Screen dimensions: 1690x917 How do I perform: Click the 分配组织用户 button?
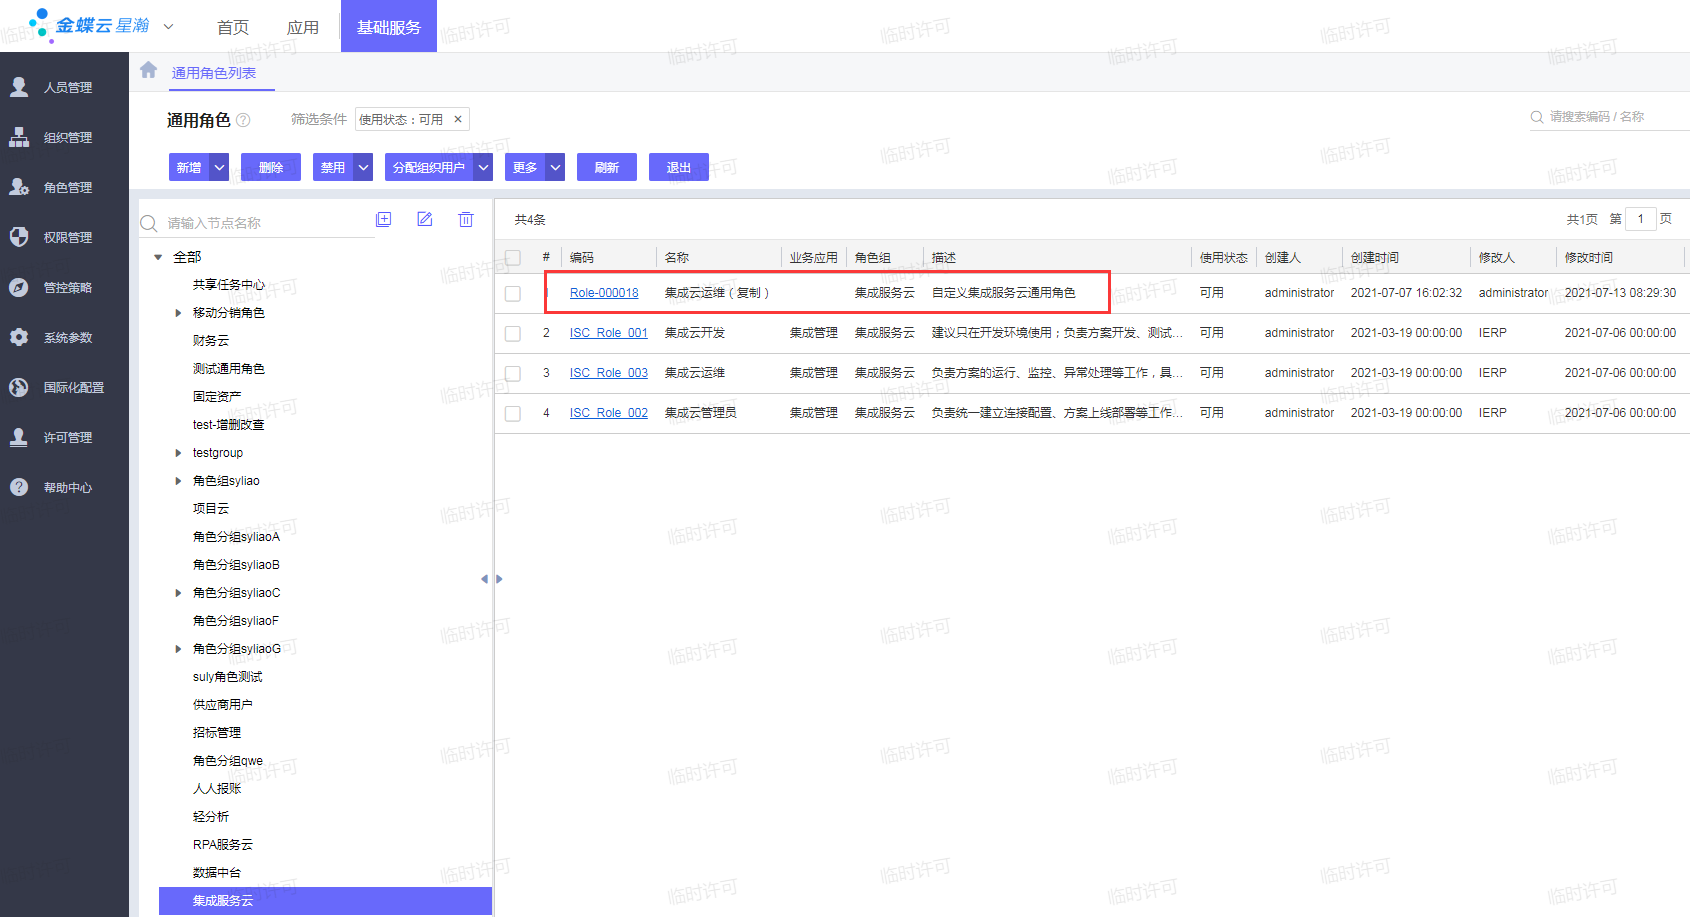[x=429, y=167]
